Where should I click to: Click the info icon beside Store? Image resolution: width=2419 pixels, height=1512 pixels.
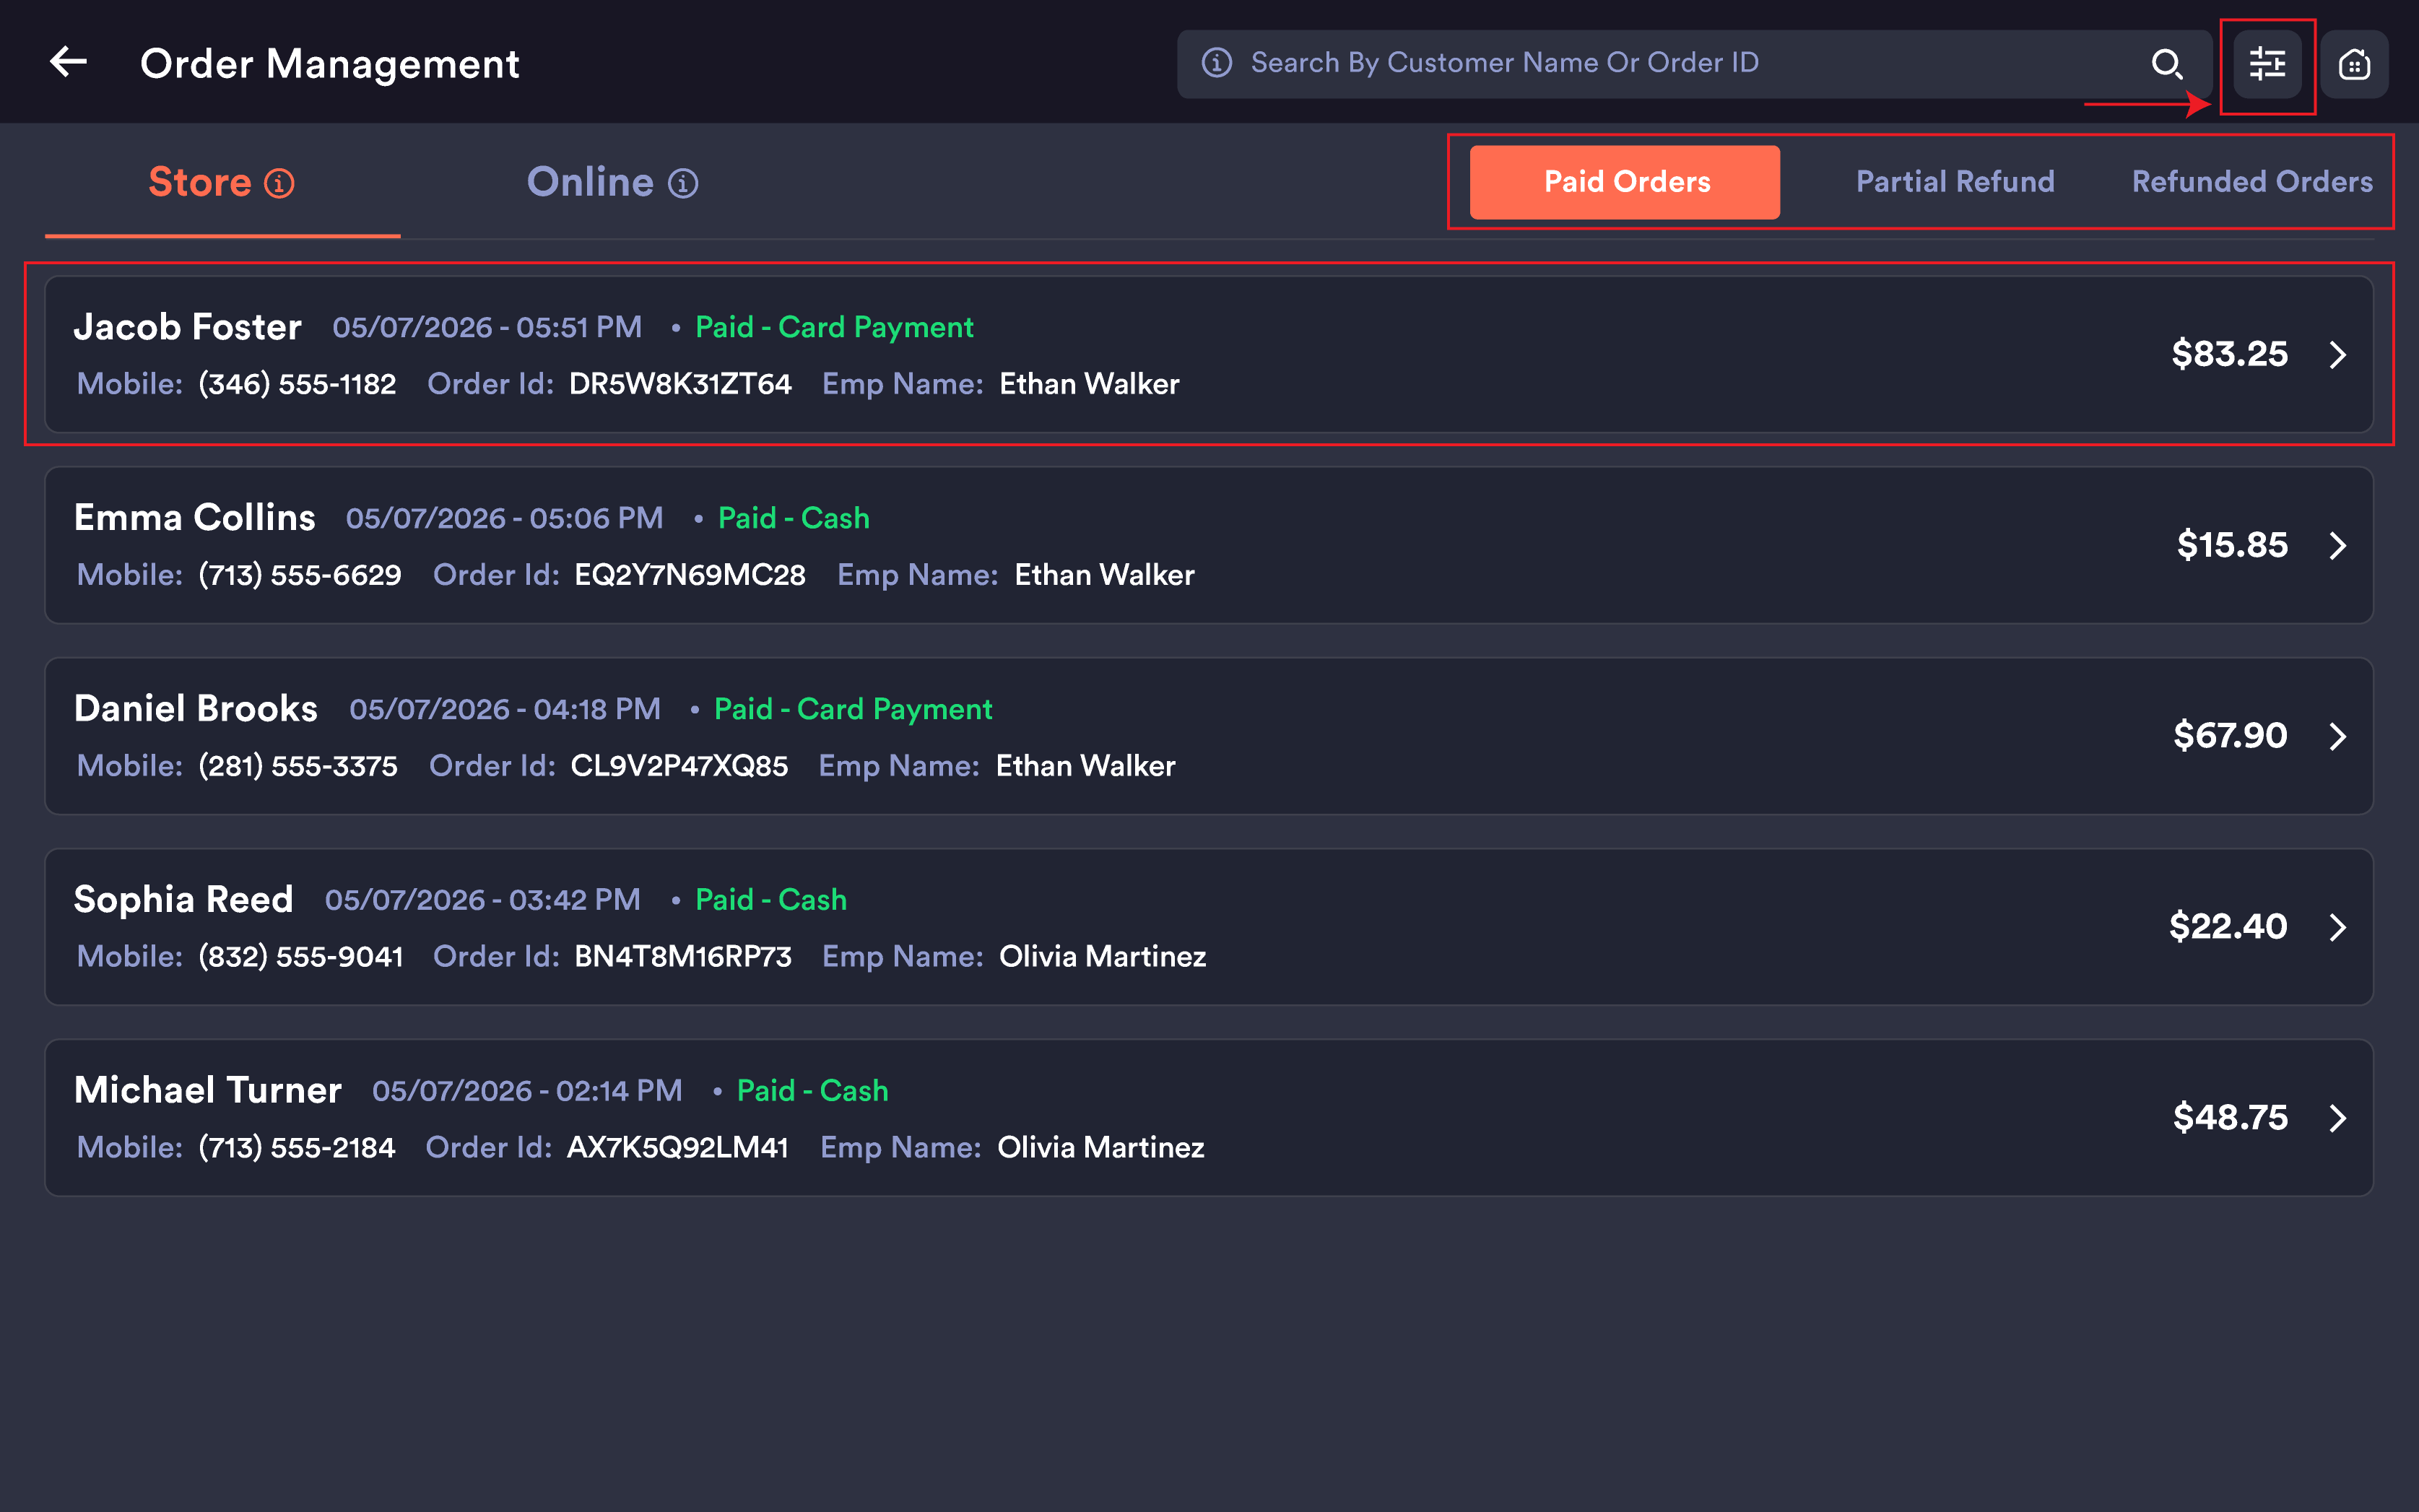pyautogui.click(x=279, y=183)
